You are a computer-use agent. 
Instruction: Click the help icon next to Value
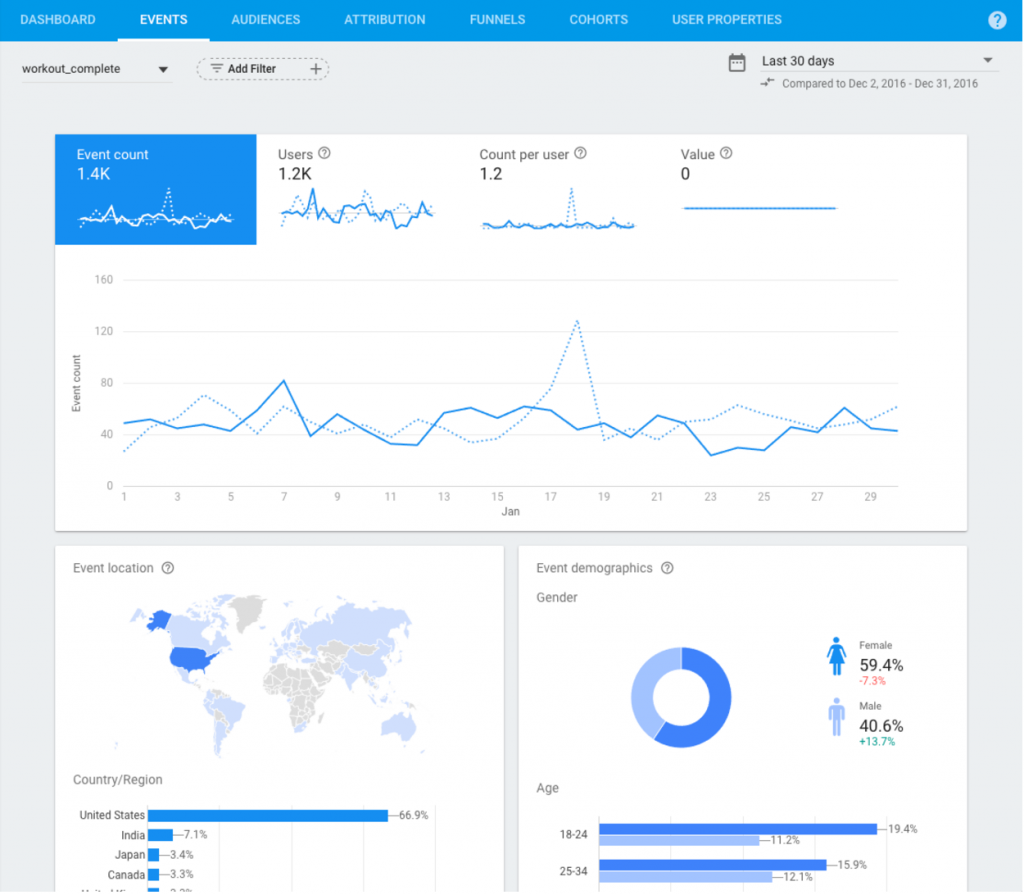[x=726, y=154]
